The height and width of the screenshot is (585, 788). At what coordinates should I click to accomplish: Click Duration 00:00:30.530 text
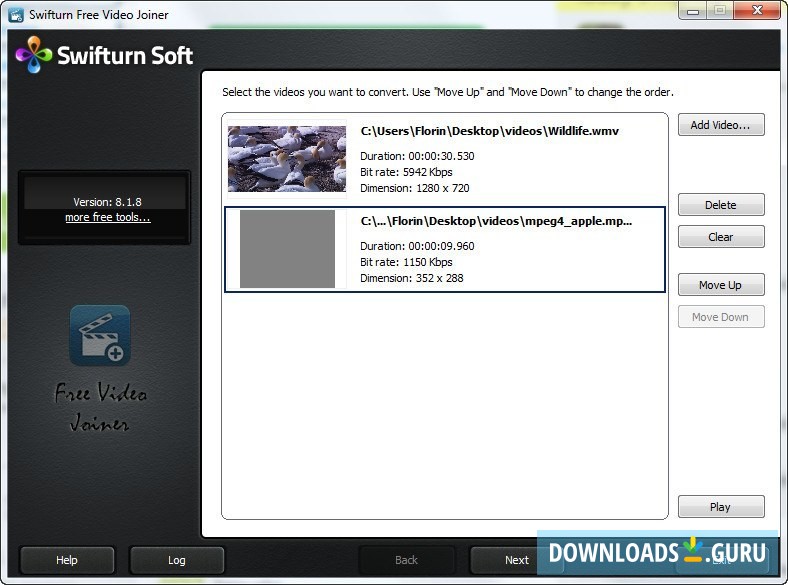point(417,156)
